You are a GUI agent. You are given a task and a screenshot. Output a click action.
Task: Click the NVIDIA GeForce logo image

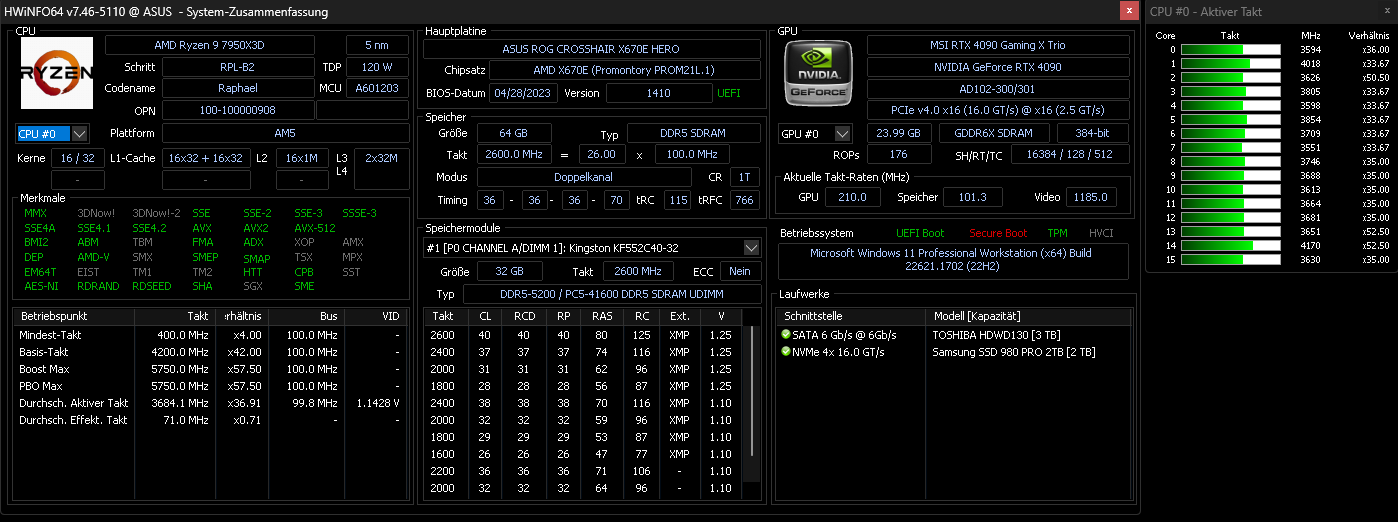[819, 73]
